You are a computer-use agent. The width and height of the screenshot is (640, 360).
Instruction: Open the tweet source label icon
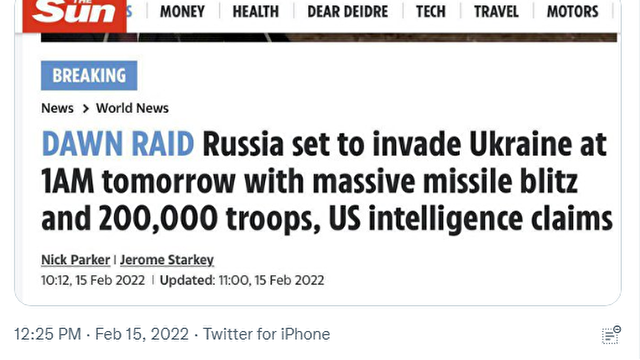[x=611, y=335]
